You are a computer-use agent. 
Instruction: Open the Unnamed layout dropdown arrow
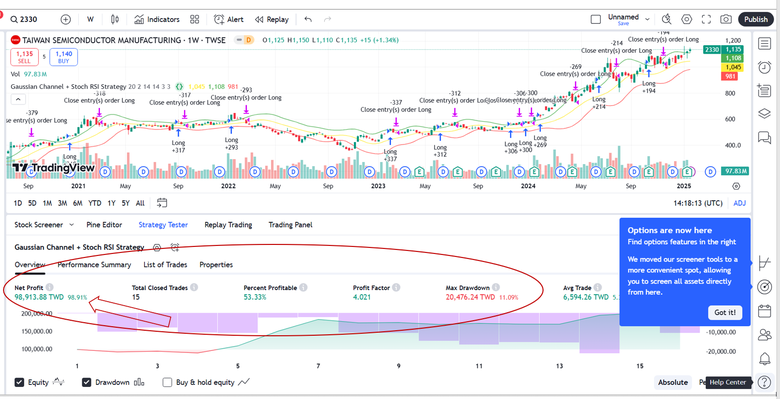tap(647, 19)
